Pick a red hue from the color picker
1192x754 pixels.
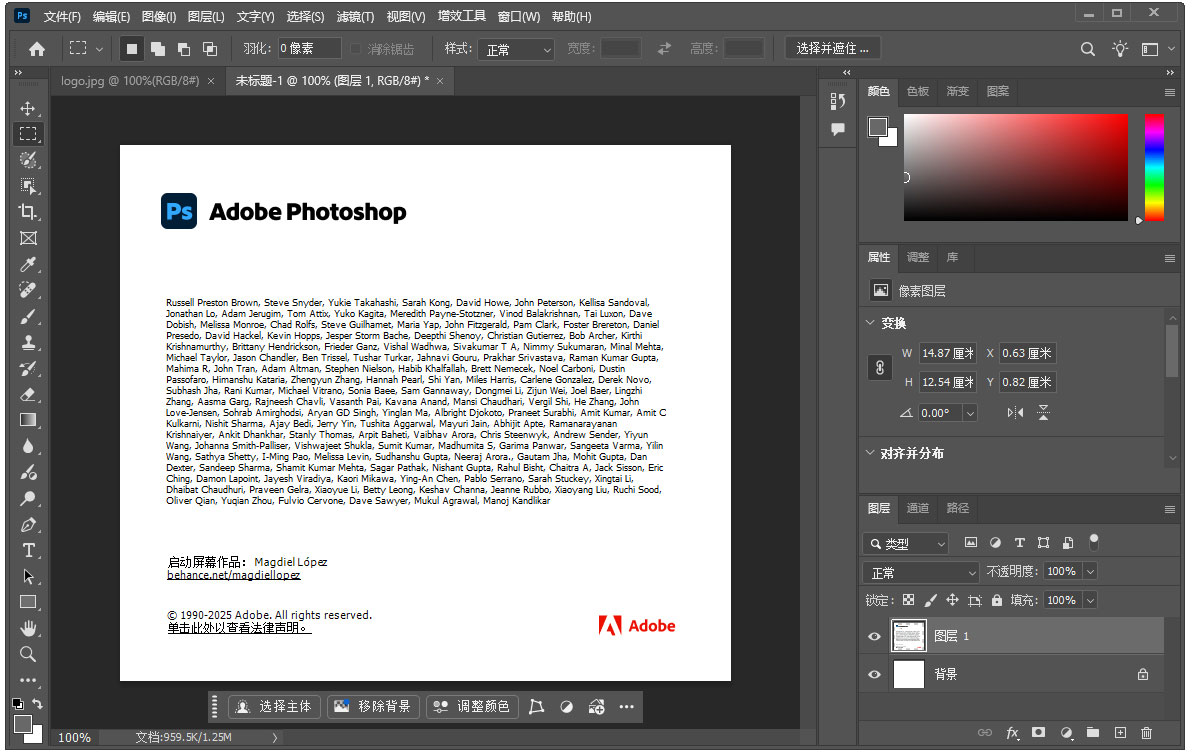click(1152, 120)
